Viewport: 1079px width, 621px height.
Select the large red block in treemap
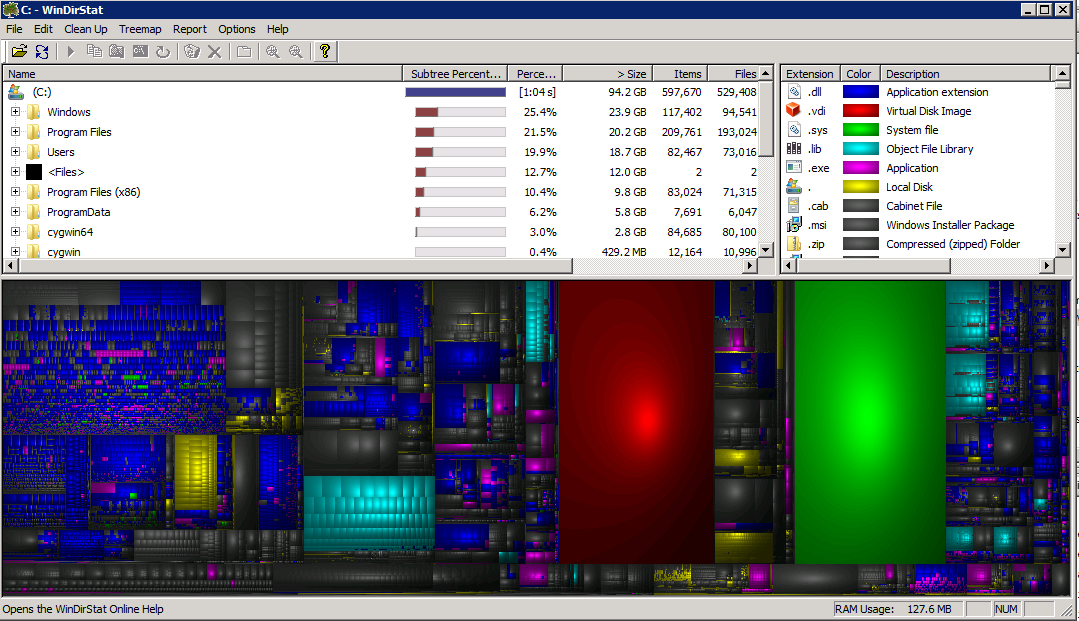pos(636,420)
